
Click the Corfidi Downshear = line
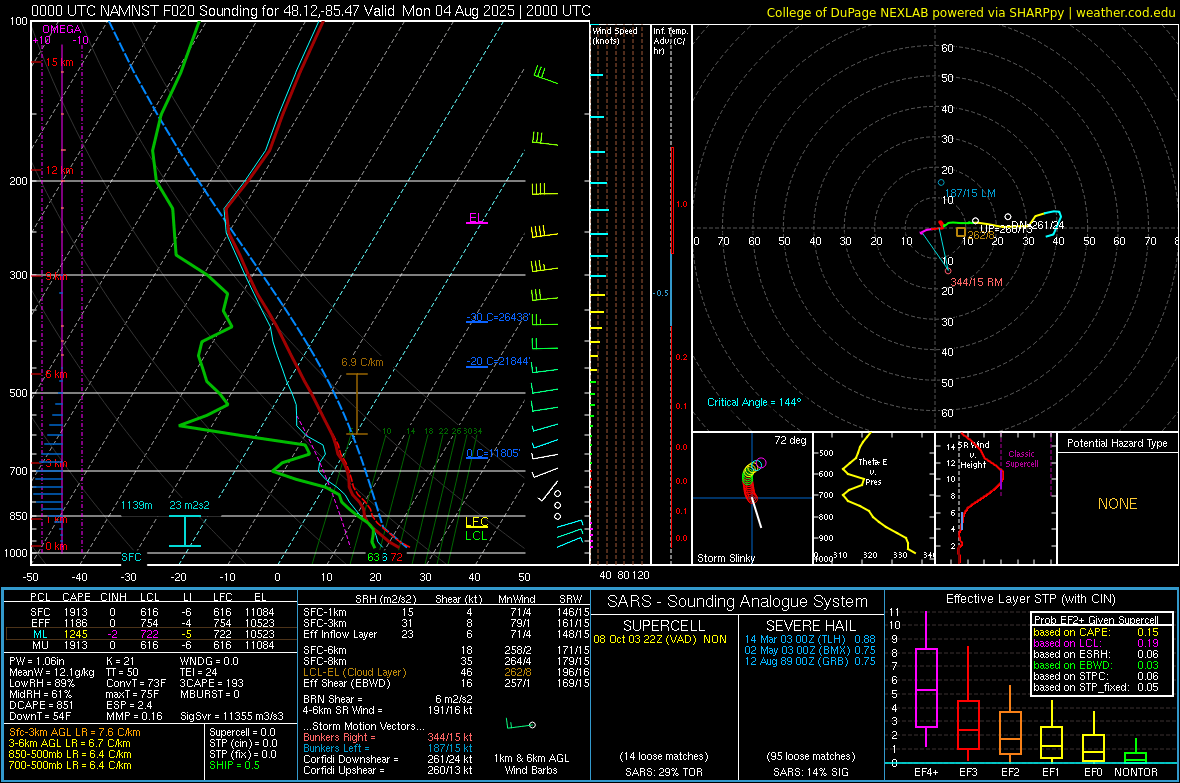[388, 759]
